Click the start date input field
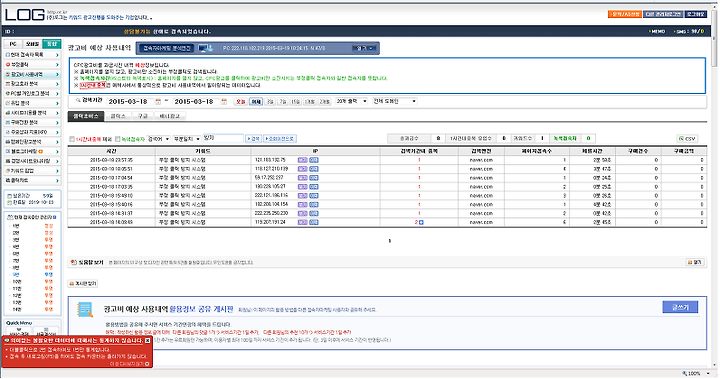Image resolution: width=720 pixels, height=379 pixels. (x=130, y=102)
